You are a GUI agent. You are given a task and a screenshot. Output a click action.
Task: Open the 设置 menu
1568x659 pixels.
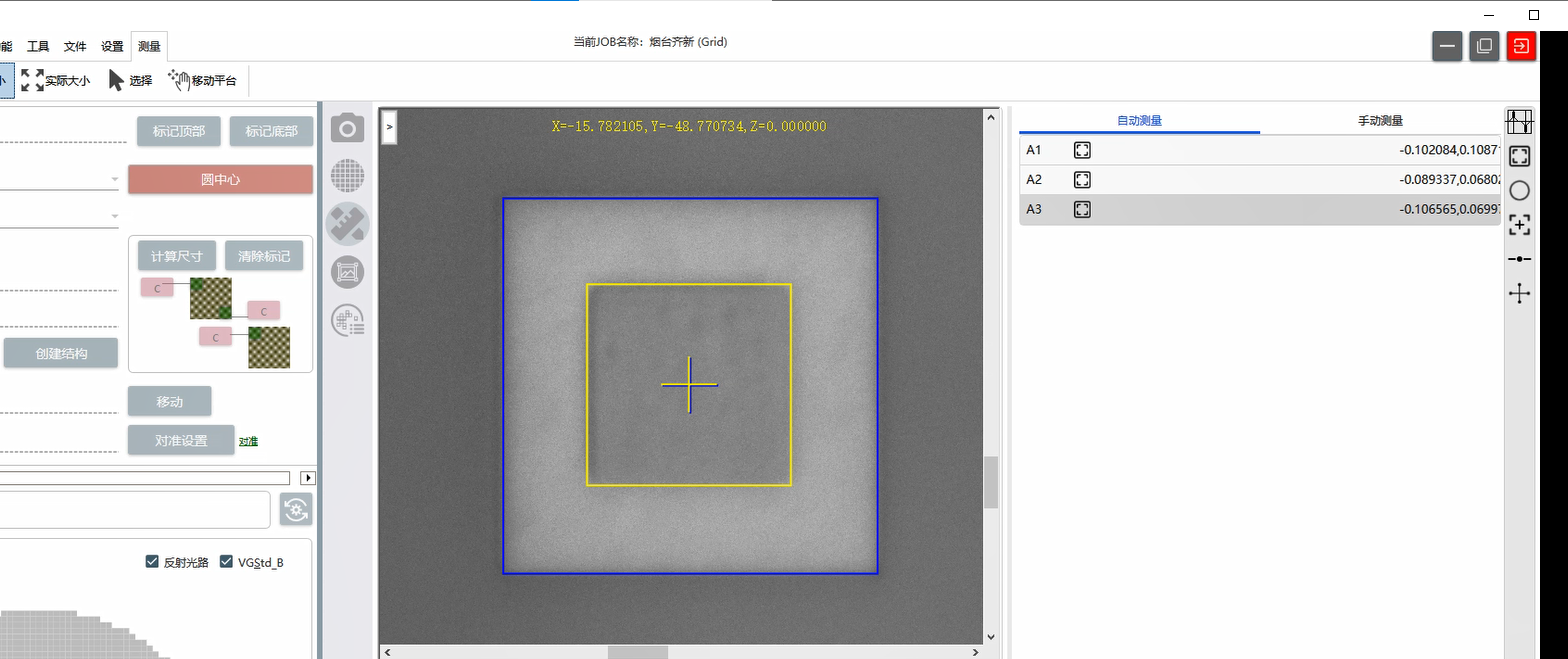(112, 46)
